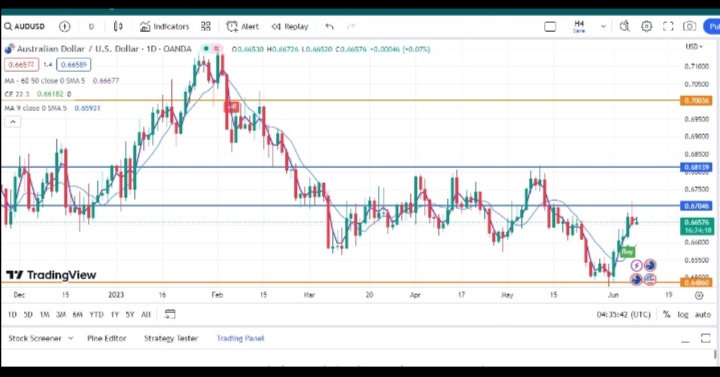Image resolution: width=720 pixels, height=377 pixels.
Task: Click the orange 0.64860 price line label
Action: 696,282
